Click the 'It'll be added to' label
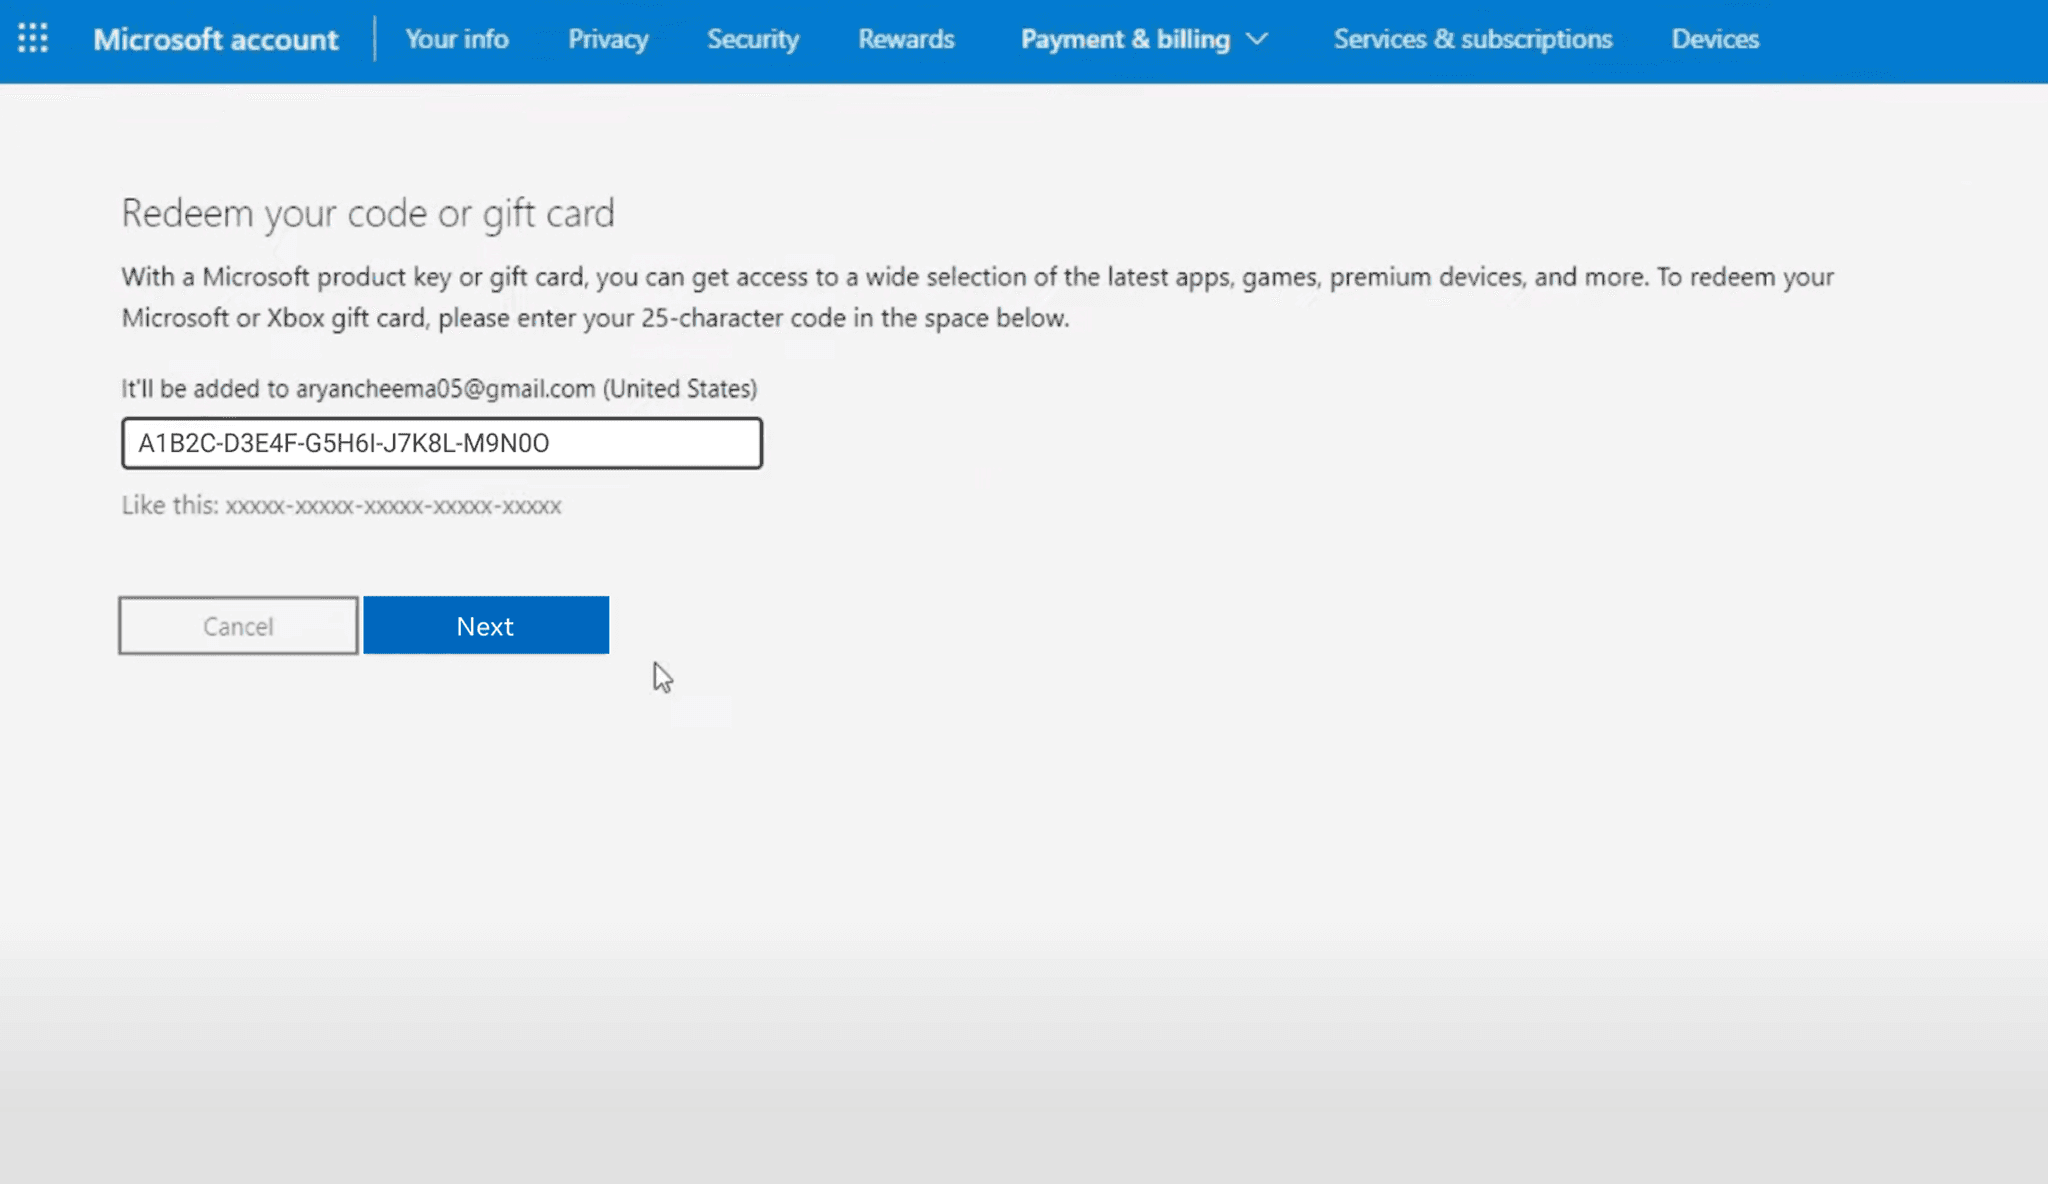 [x=205, y=388]
